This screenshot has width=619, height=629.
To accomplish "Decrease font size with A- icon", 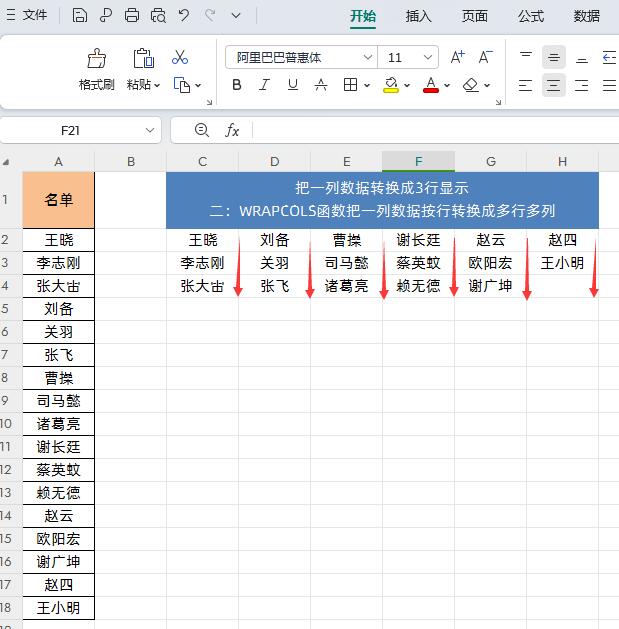I will [485, 57].
